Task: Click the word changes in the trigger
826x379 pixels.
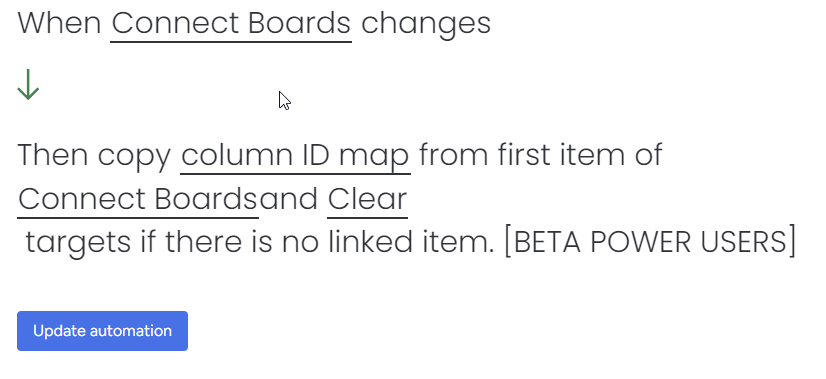Action: click(x=426, y=25)
